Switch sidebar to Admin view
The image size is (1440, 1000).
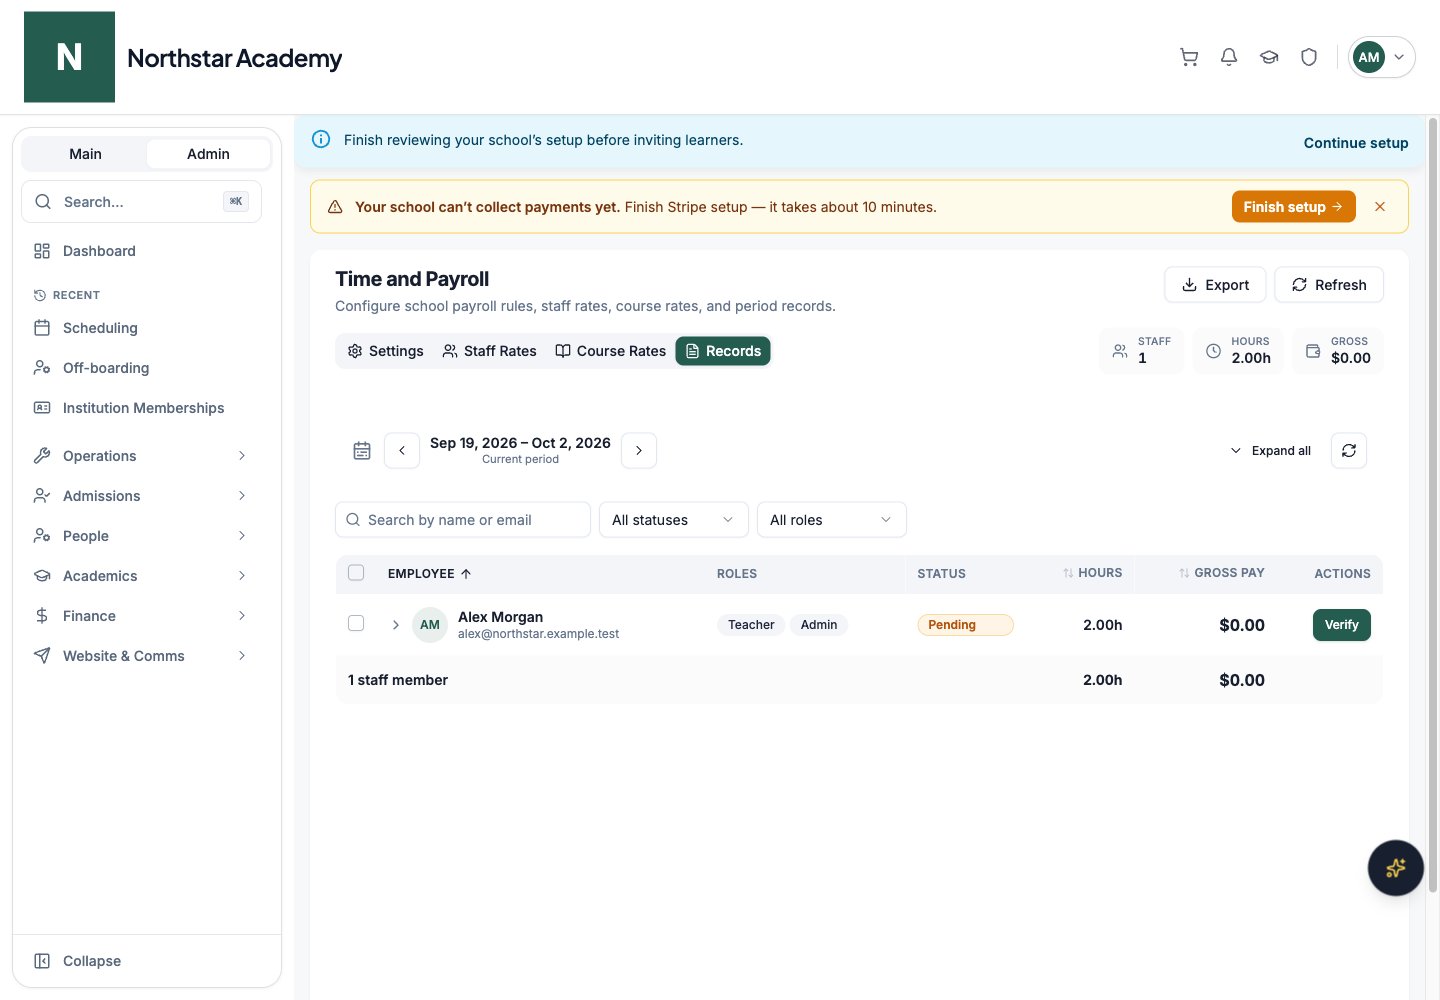[x=208, y=154]
